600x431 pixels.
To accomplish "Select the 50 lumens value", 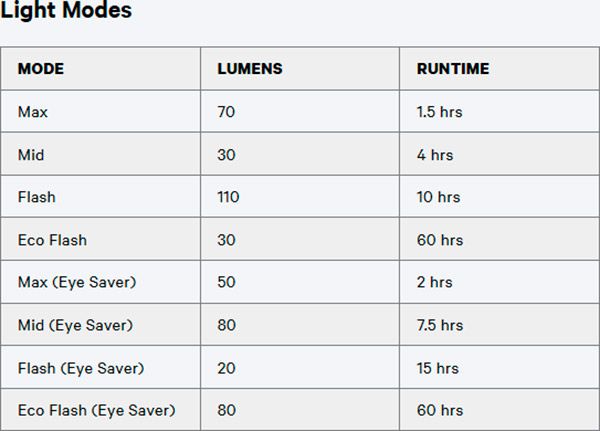I will [x=226, y=283].
